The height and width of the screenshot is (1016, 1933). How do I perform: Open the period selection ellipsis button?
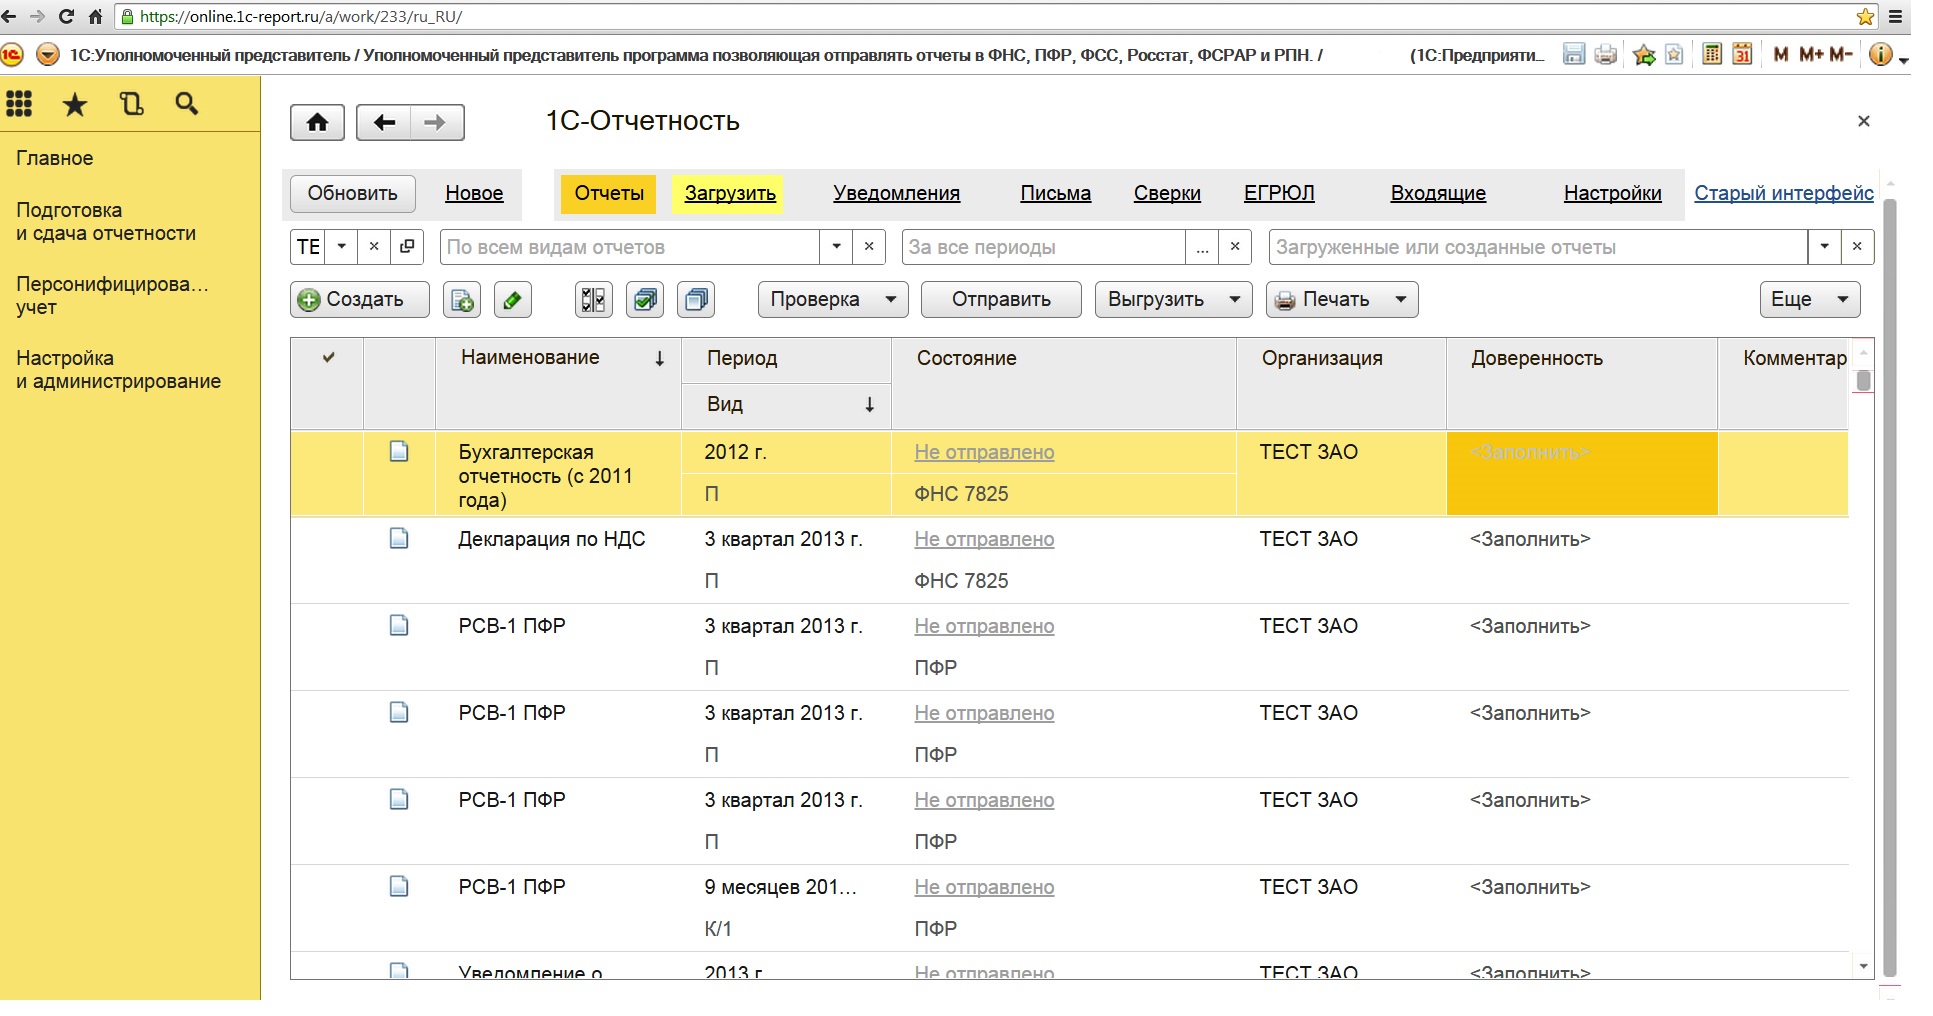[x=1202, y=247]
